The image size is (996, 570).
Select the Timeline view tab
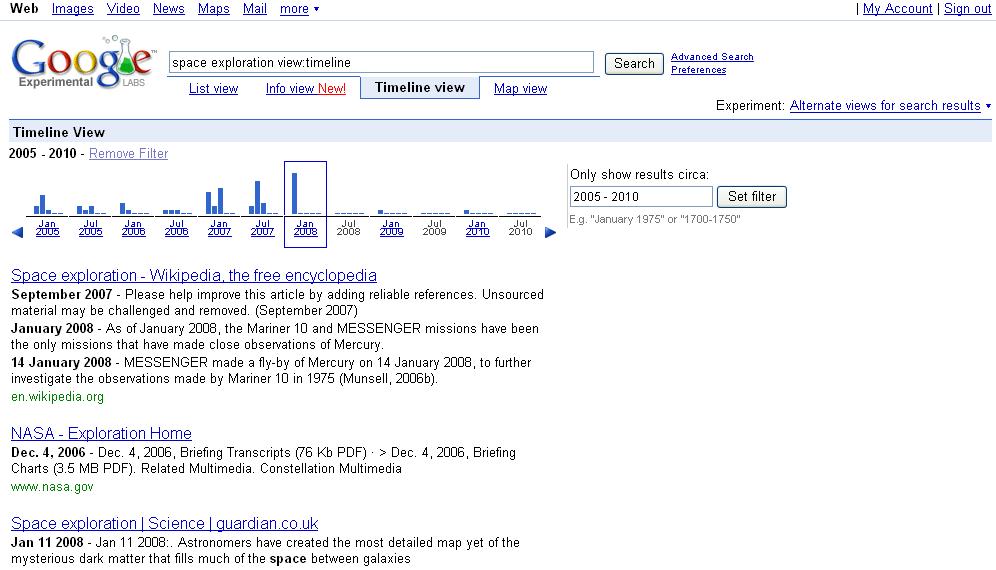(420, 88)
